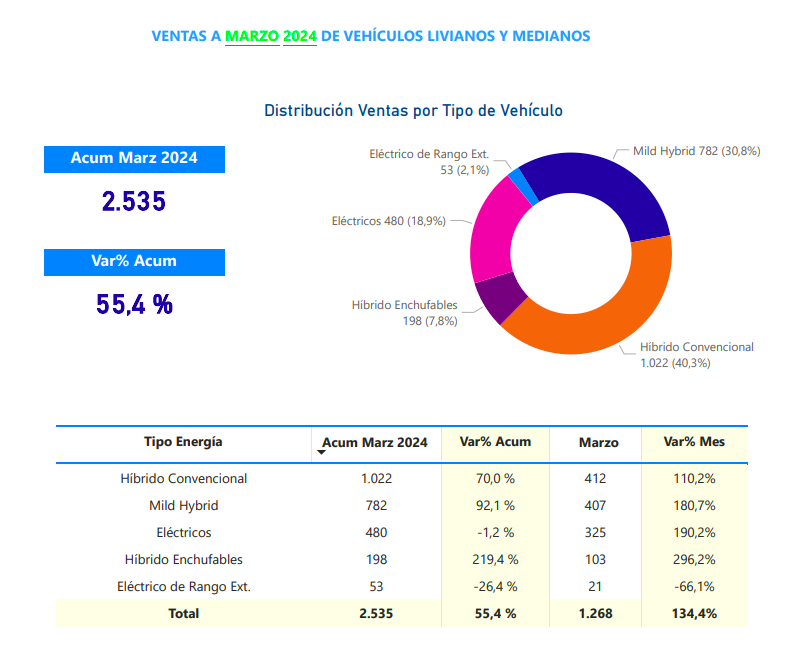
Task: Click the 55,4 % card value
Action: pos(135,304)
